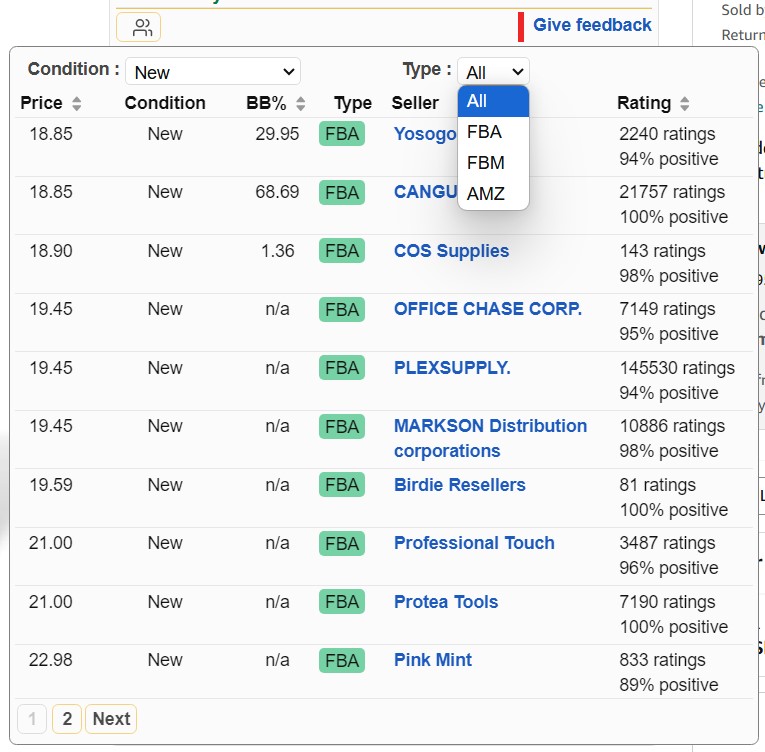Open Pink Mint seller link
This screenshot has height=752, width=765.
433,660
